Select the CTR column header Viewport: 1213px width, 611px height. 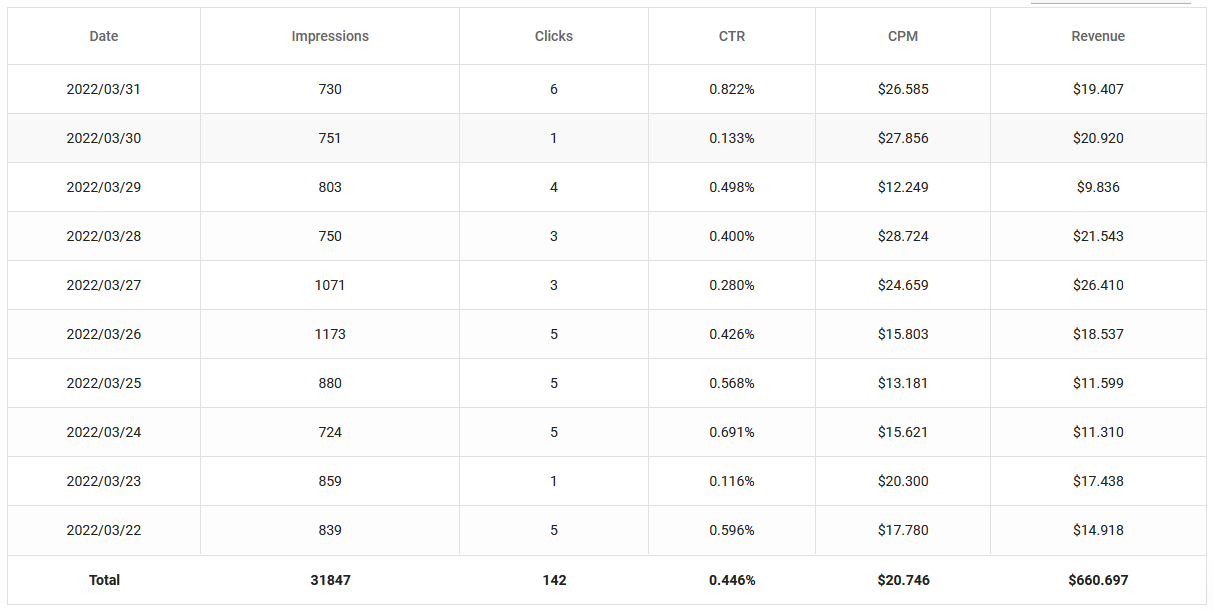coord(732,36)
